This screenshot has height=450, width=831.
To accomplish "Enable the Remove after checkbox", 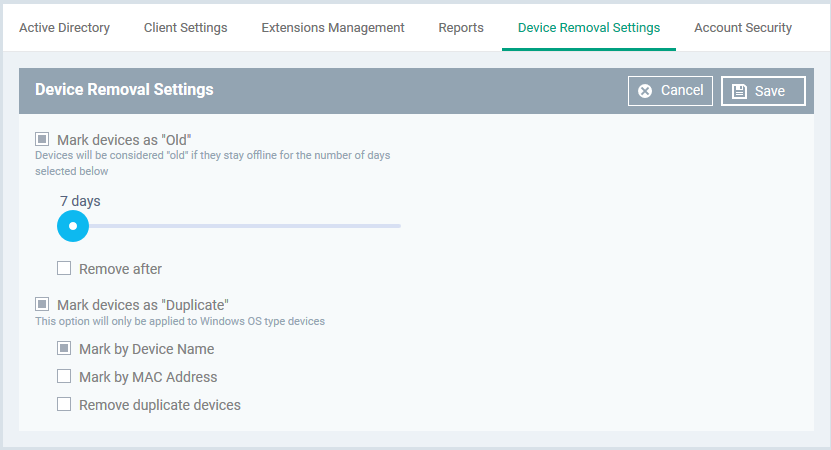I will click(64, 268).
